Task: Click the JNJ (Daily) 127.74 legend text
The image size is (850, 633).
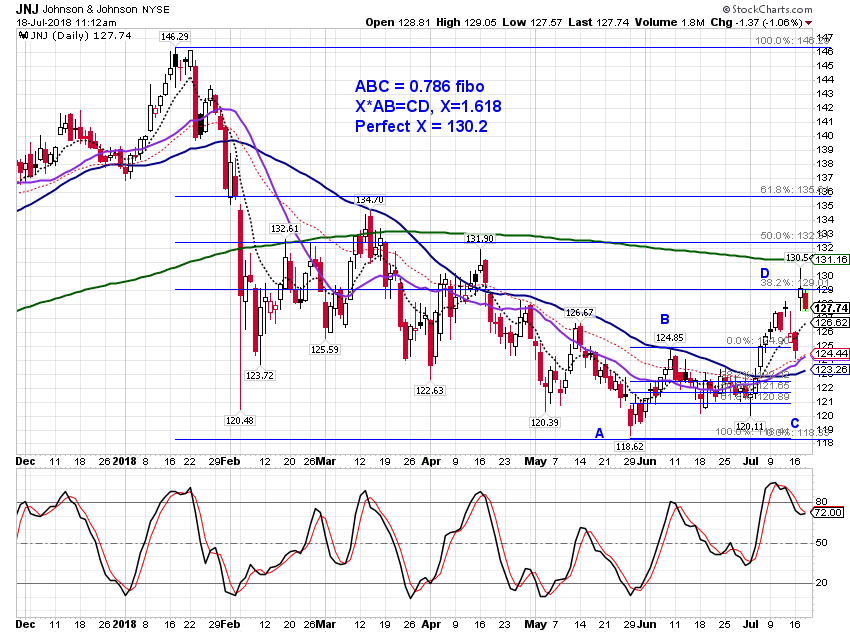Action: pos(81,35)
